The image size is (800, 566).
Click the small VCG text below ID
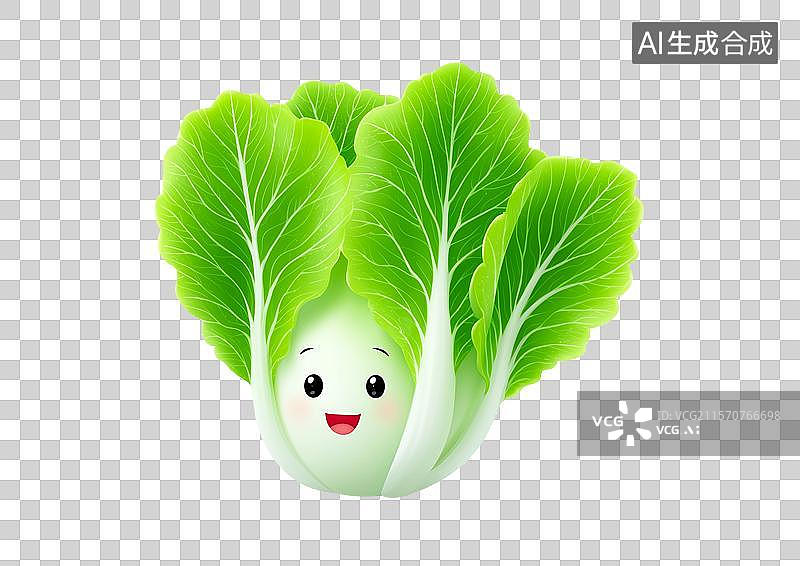coord(666,431)
